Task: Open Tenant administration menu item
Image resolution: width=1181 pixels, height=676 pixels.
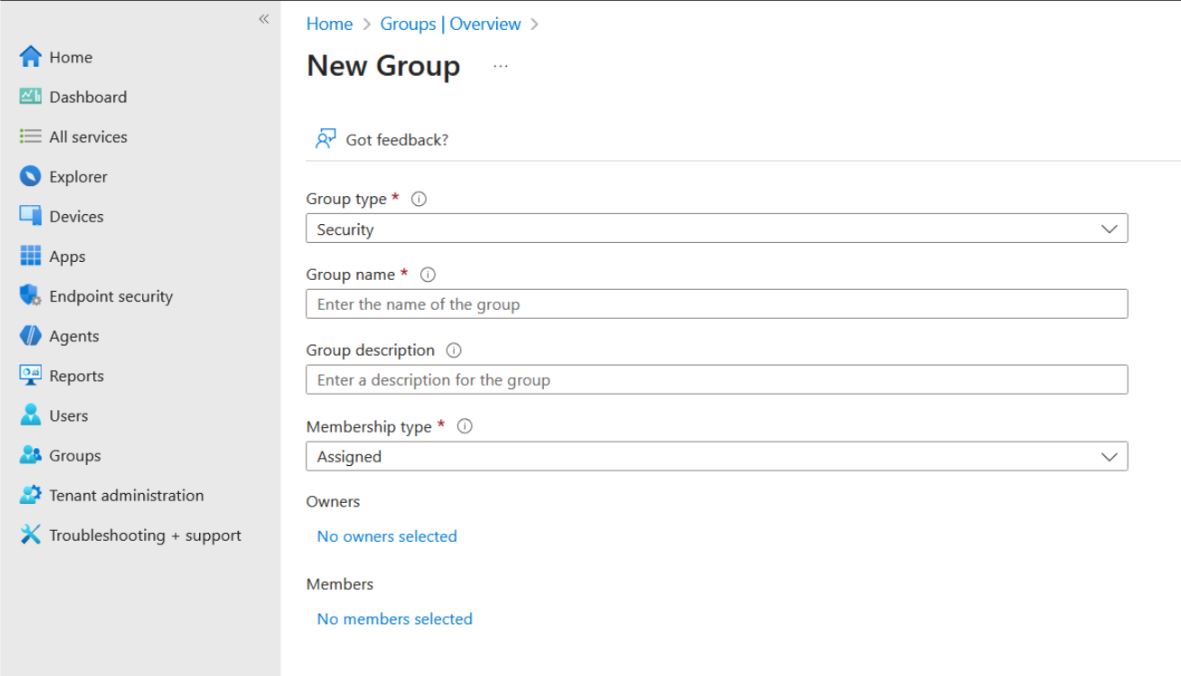Action: point(126,495)
